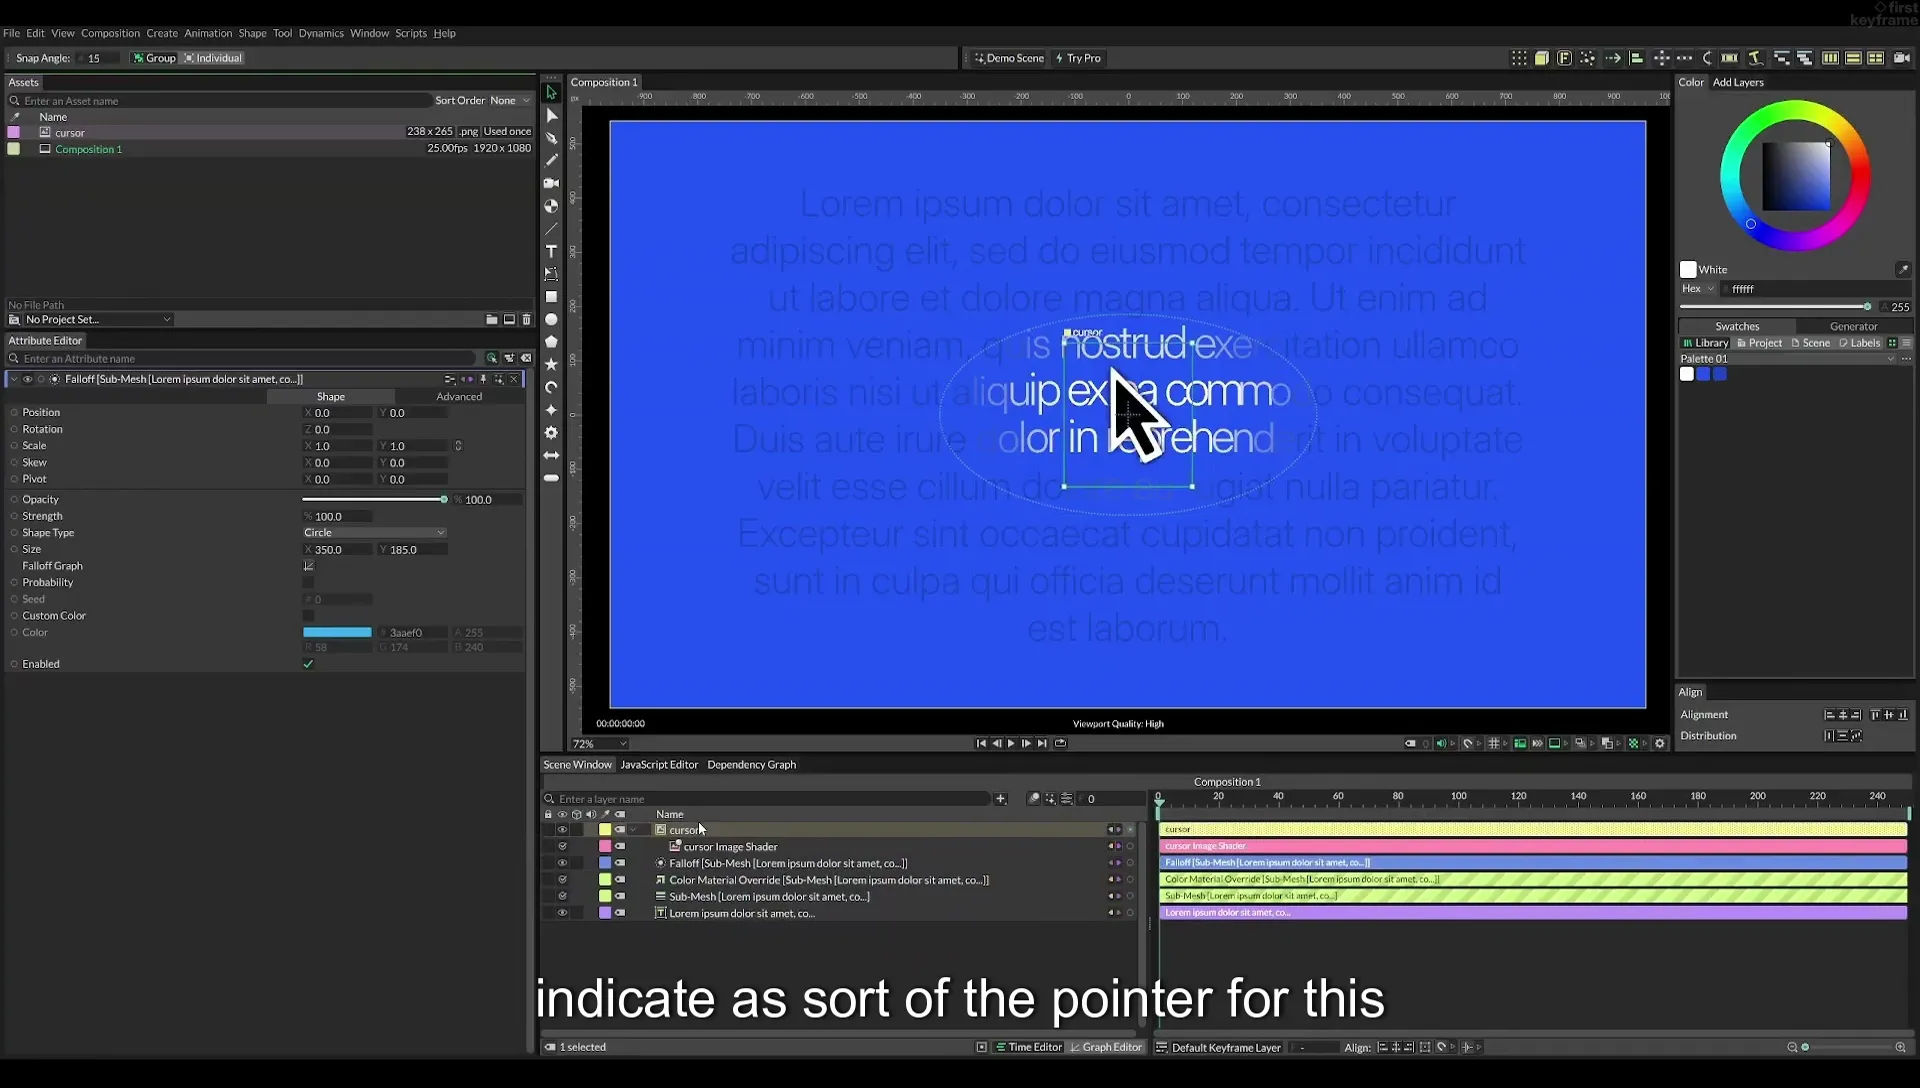Delete asset with trash icon

(526, 320)
